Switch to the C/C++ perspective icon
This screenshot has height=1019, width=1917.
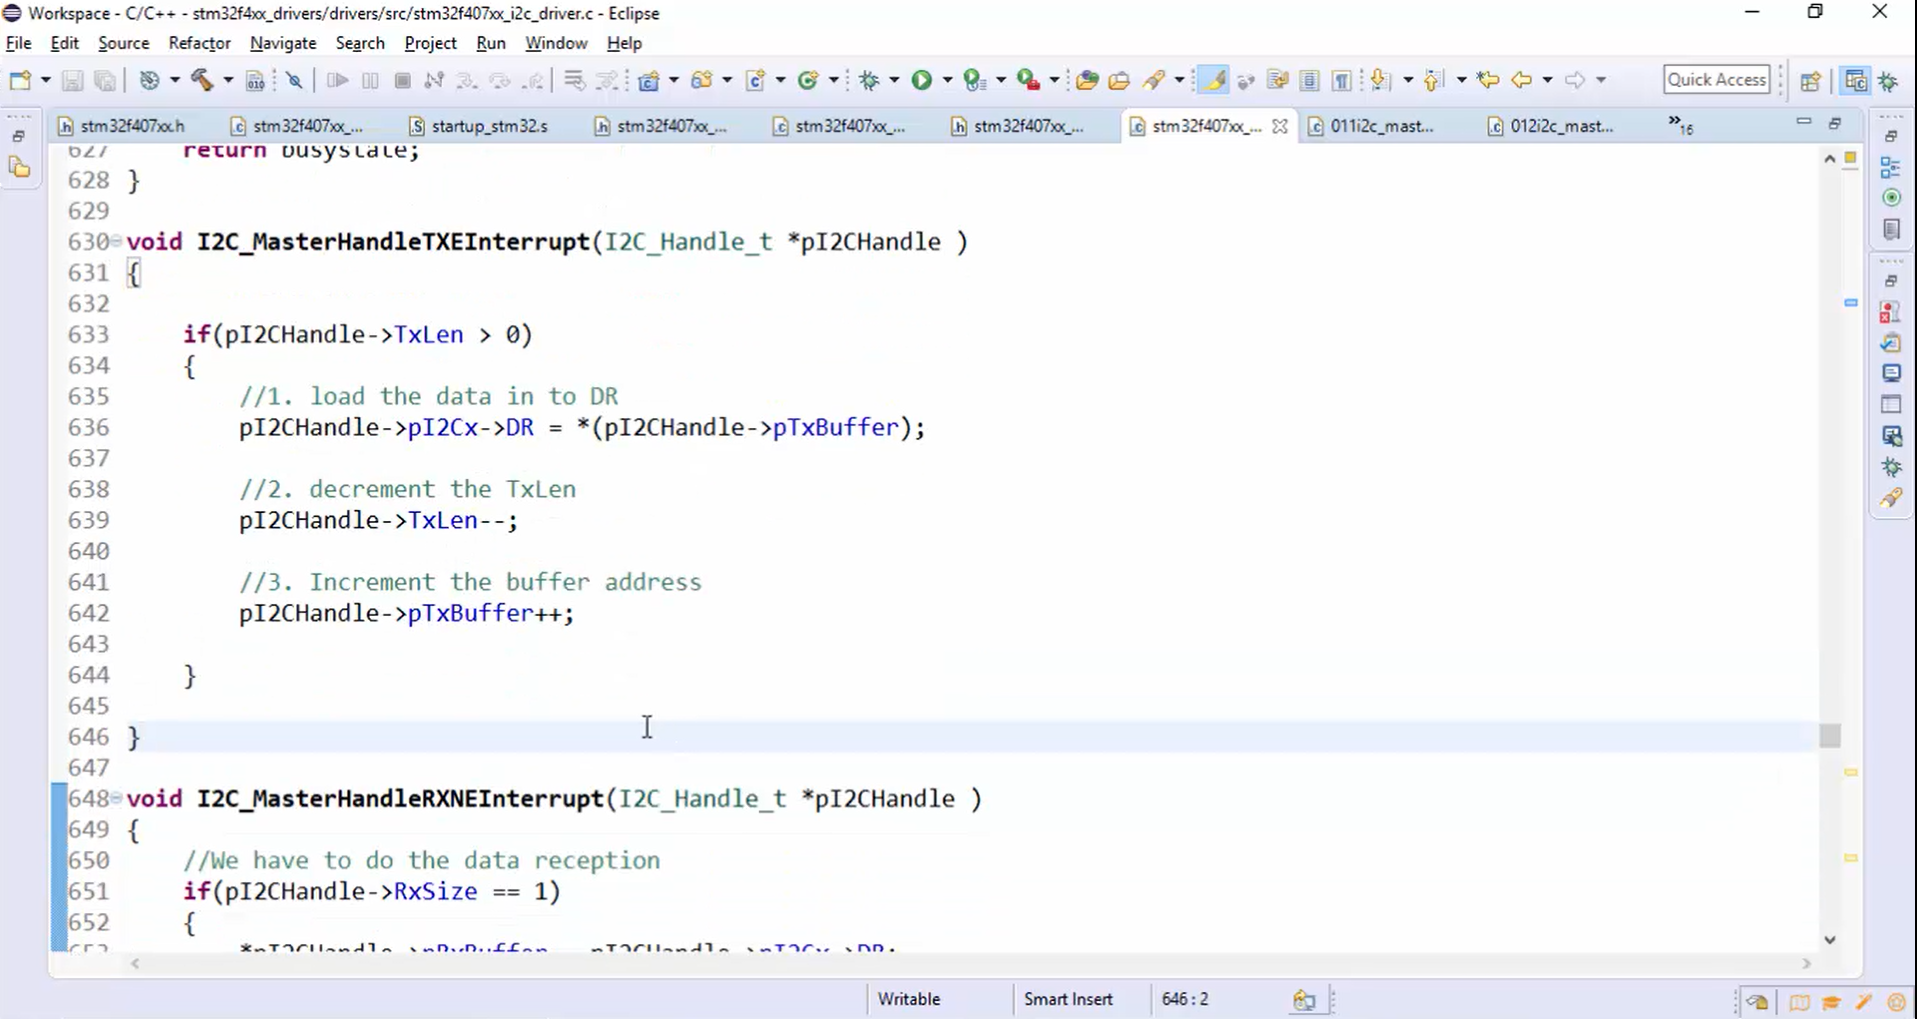1856,81
